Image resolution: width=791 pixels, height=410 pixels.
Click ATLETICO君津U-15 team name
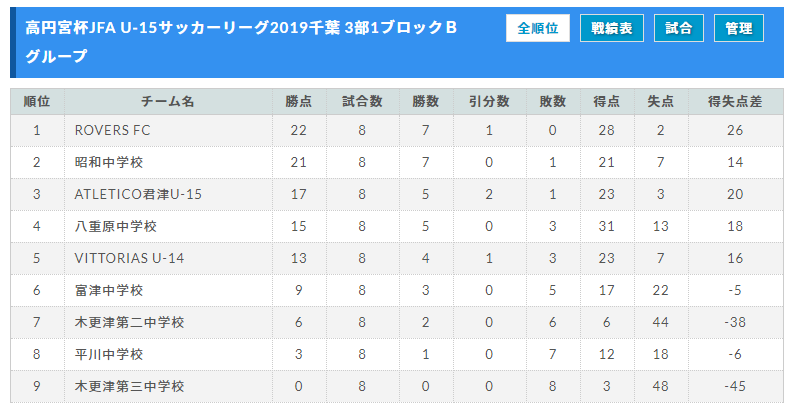138,194
